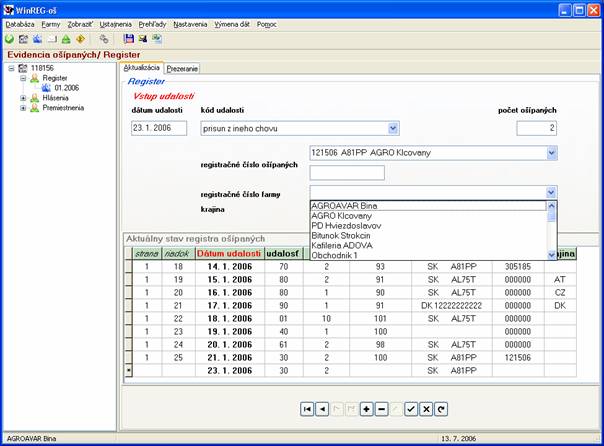Click the green checkmark toolbar icon
The width and height of the screenshot is (604, 446).
pos(10,38)
